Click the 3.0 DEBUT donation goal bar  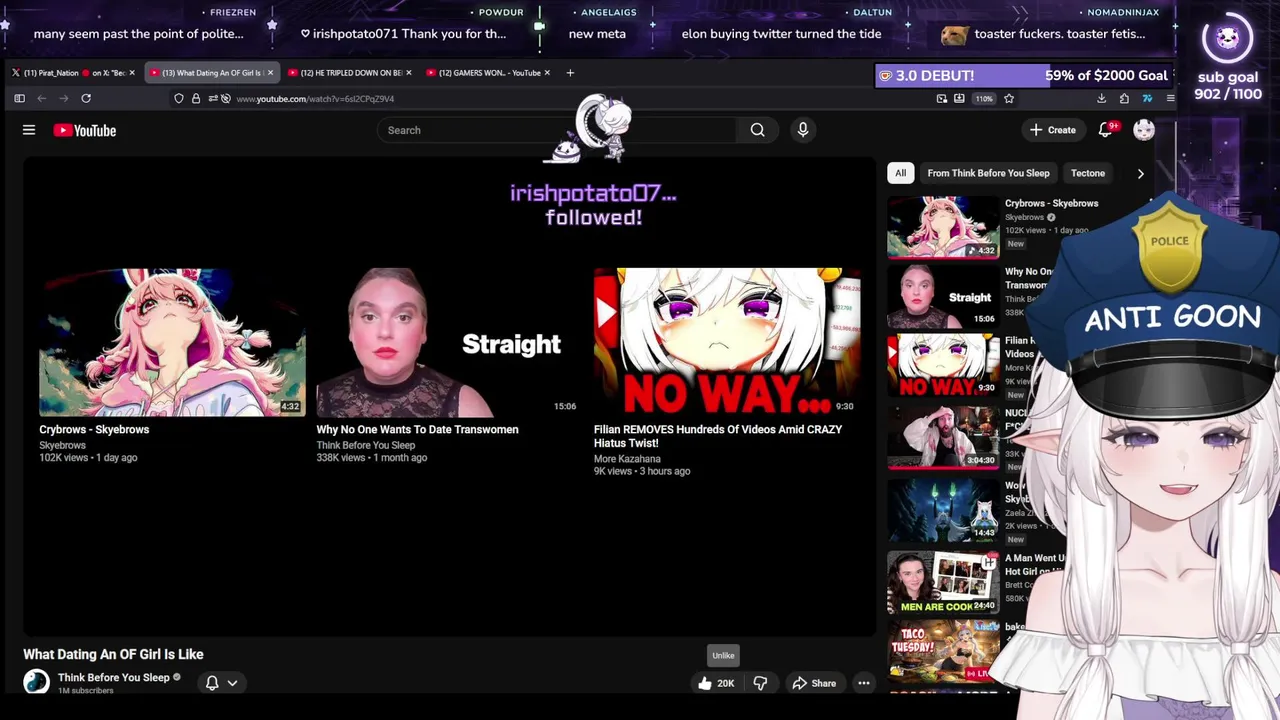click(1023, 76)
